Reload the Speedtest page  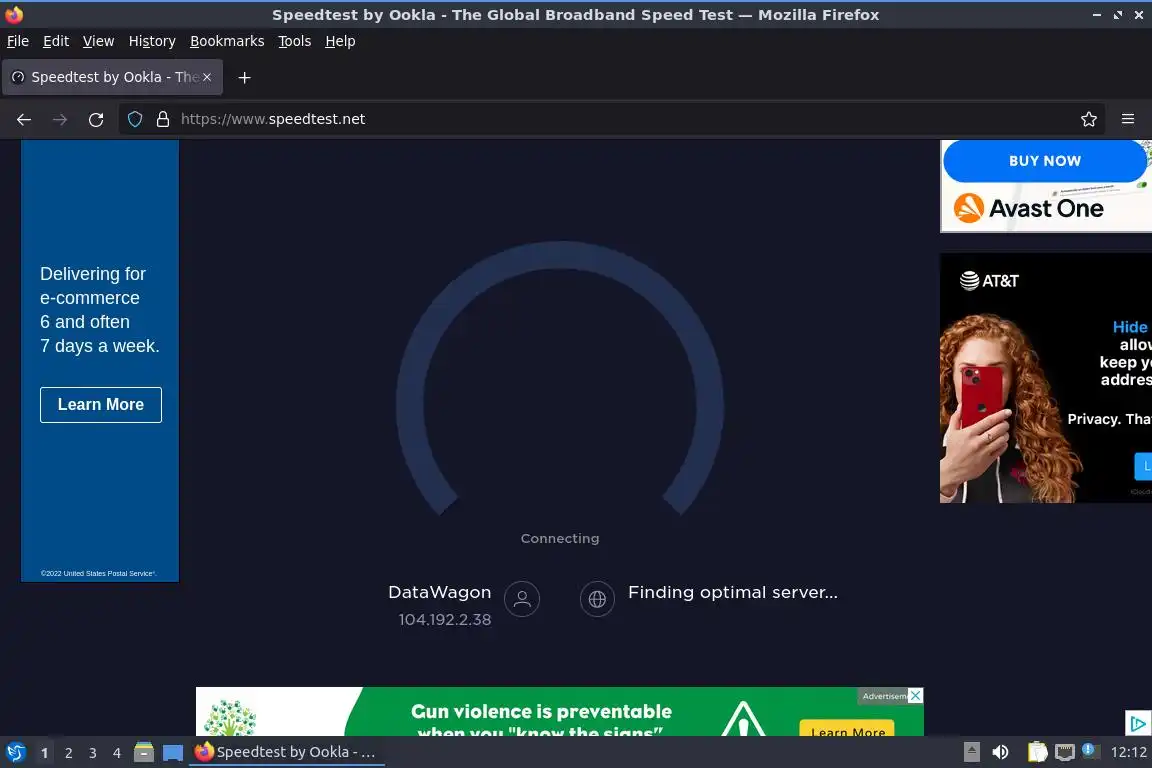pos(96,119)
